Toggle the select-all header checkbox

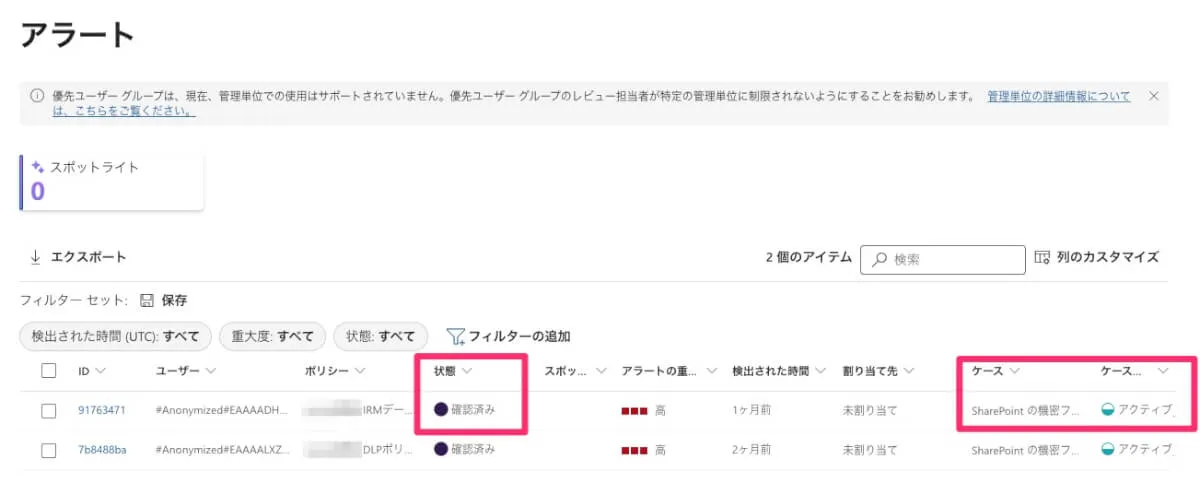[x=49, y=371]
